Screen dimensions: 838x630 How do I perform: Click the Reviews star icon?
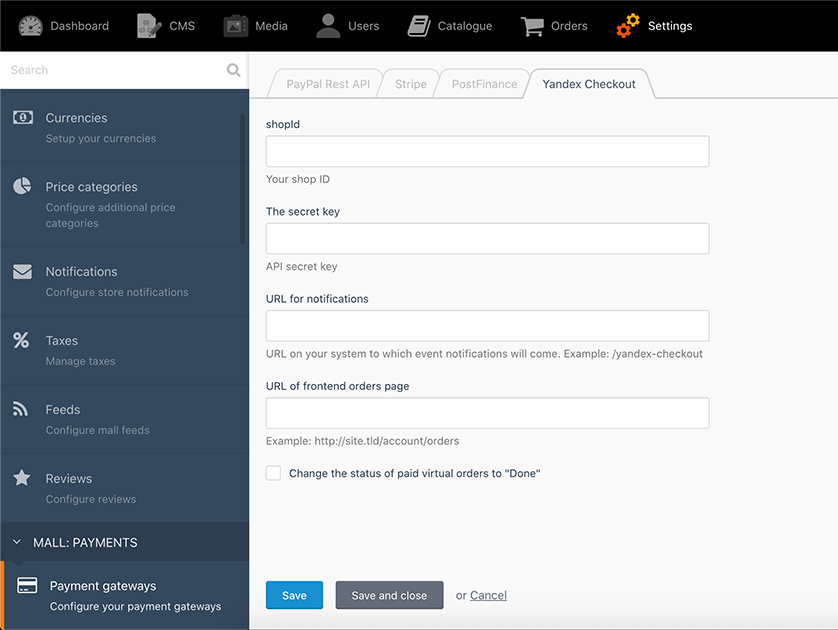pos(22,478)
